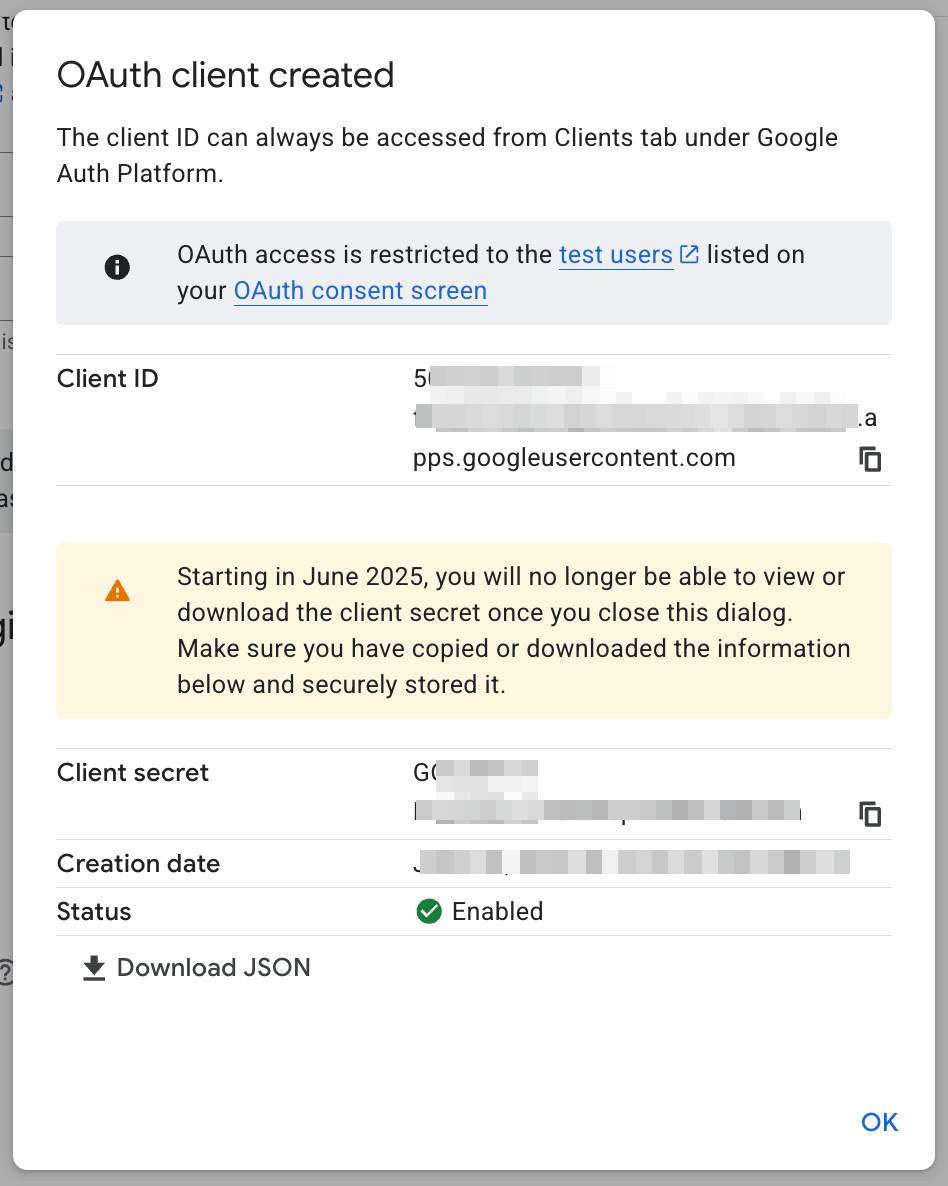Click the blurred Creation date value

(632, 862)
